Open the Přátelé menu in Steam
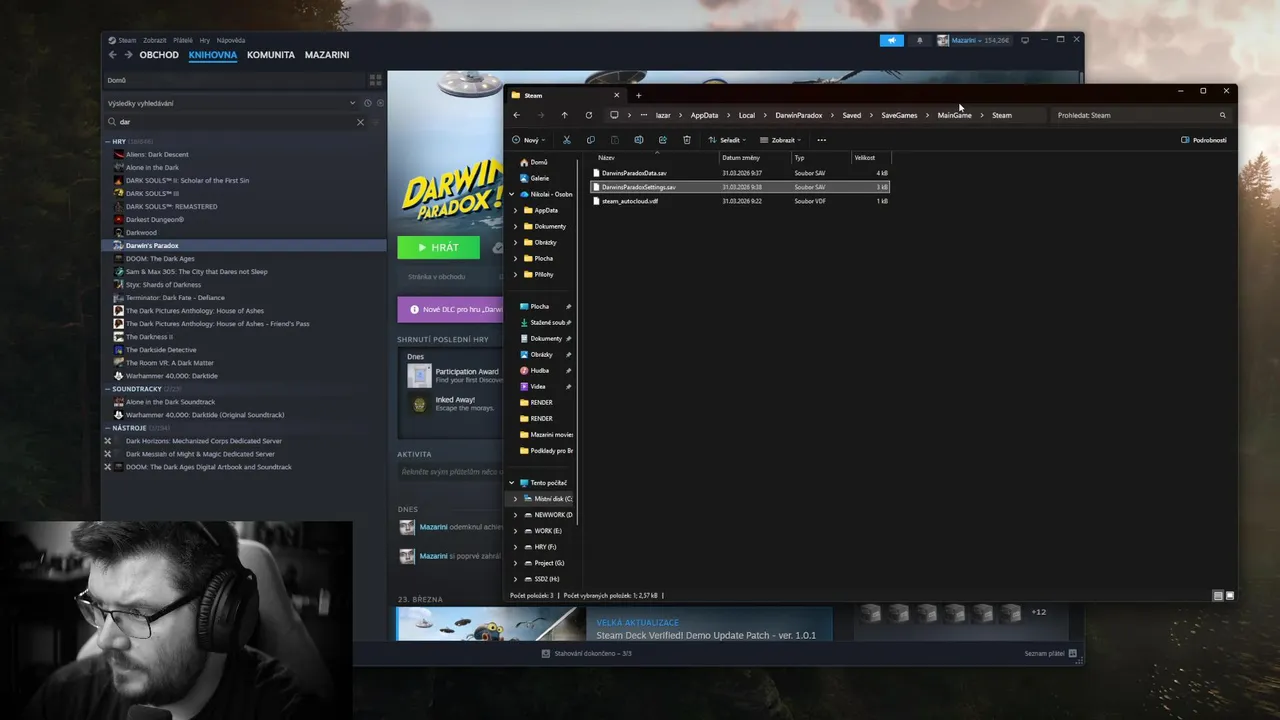 [183, 40]
